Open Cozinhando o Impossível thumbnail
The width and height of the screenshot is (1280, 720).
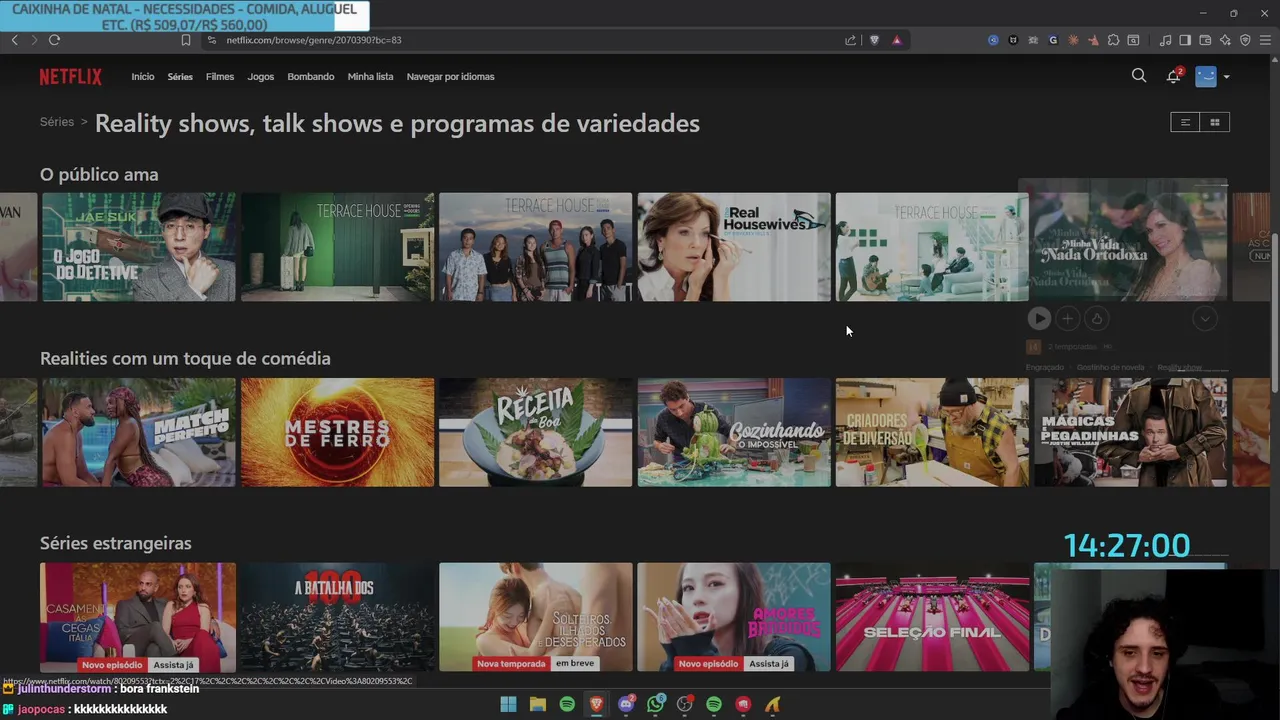coord(734,432)
